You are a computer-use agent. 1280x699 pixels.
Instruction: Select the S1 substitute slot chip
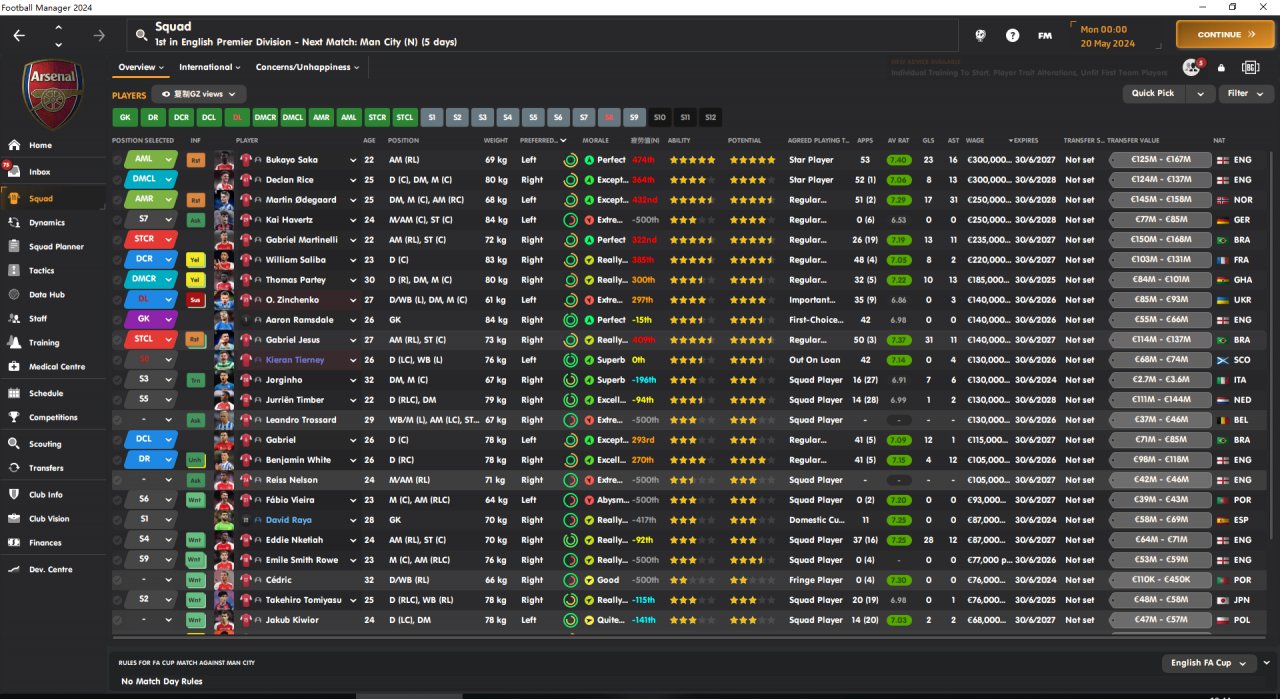432,117
